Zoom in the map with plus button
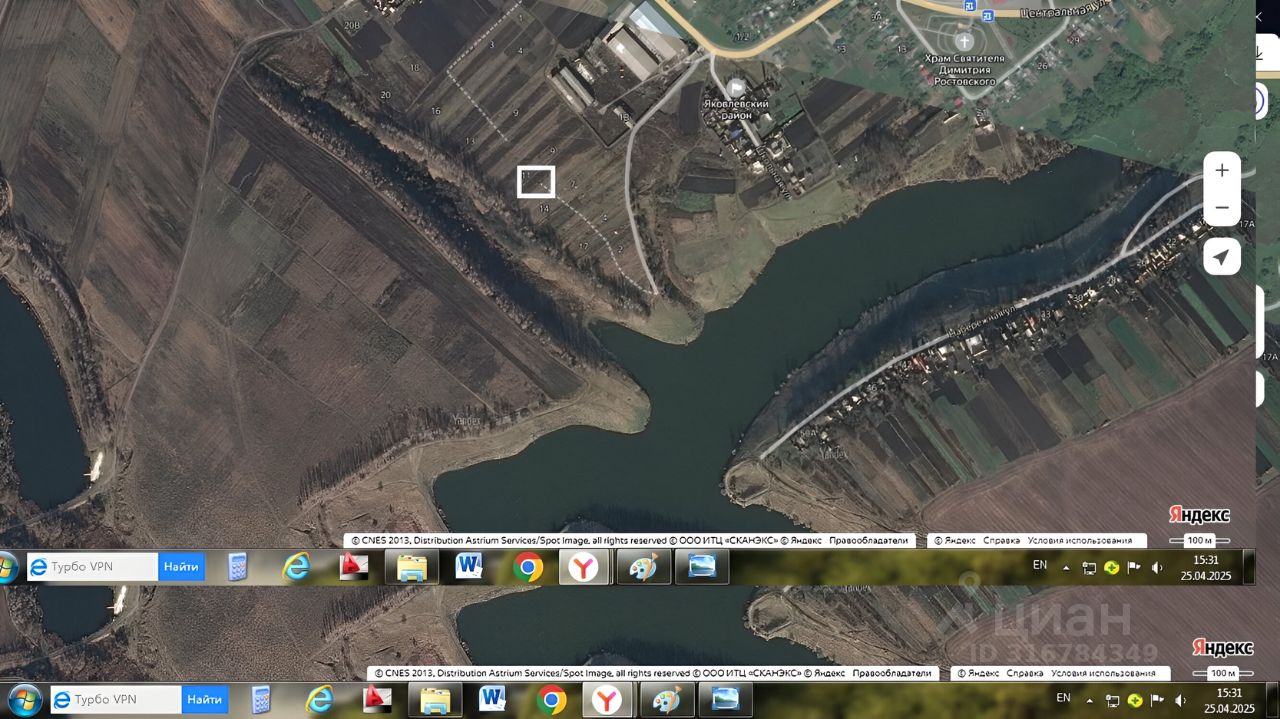The height and width of the screenshot is (719, 1280). 1221,170
